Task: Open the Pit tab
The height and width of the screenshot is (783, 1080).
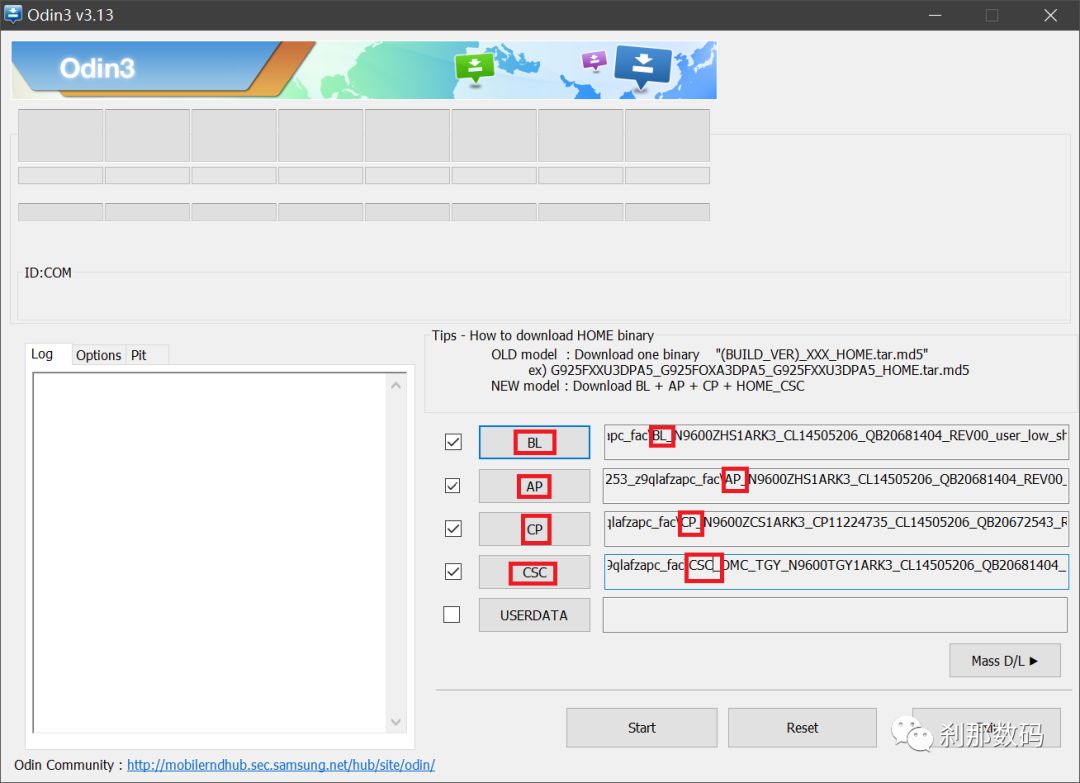Action: (139, 355)
